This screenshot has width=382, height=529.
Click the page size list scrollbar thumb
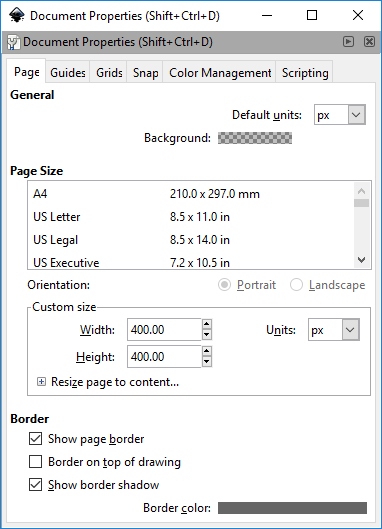361,203
